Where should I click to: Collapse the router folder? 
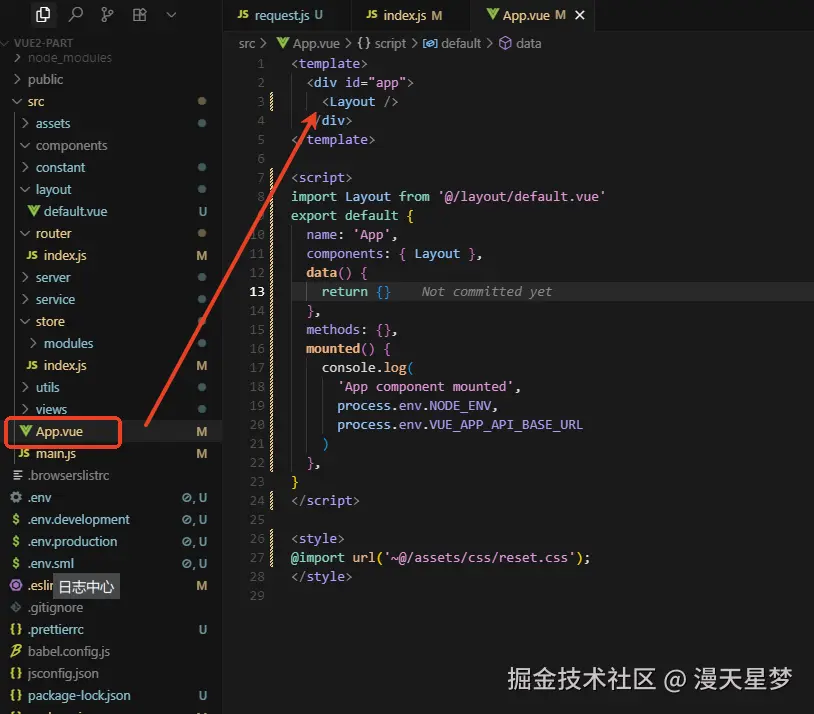coord(53,234)
